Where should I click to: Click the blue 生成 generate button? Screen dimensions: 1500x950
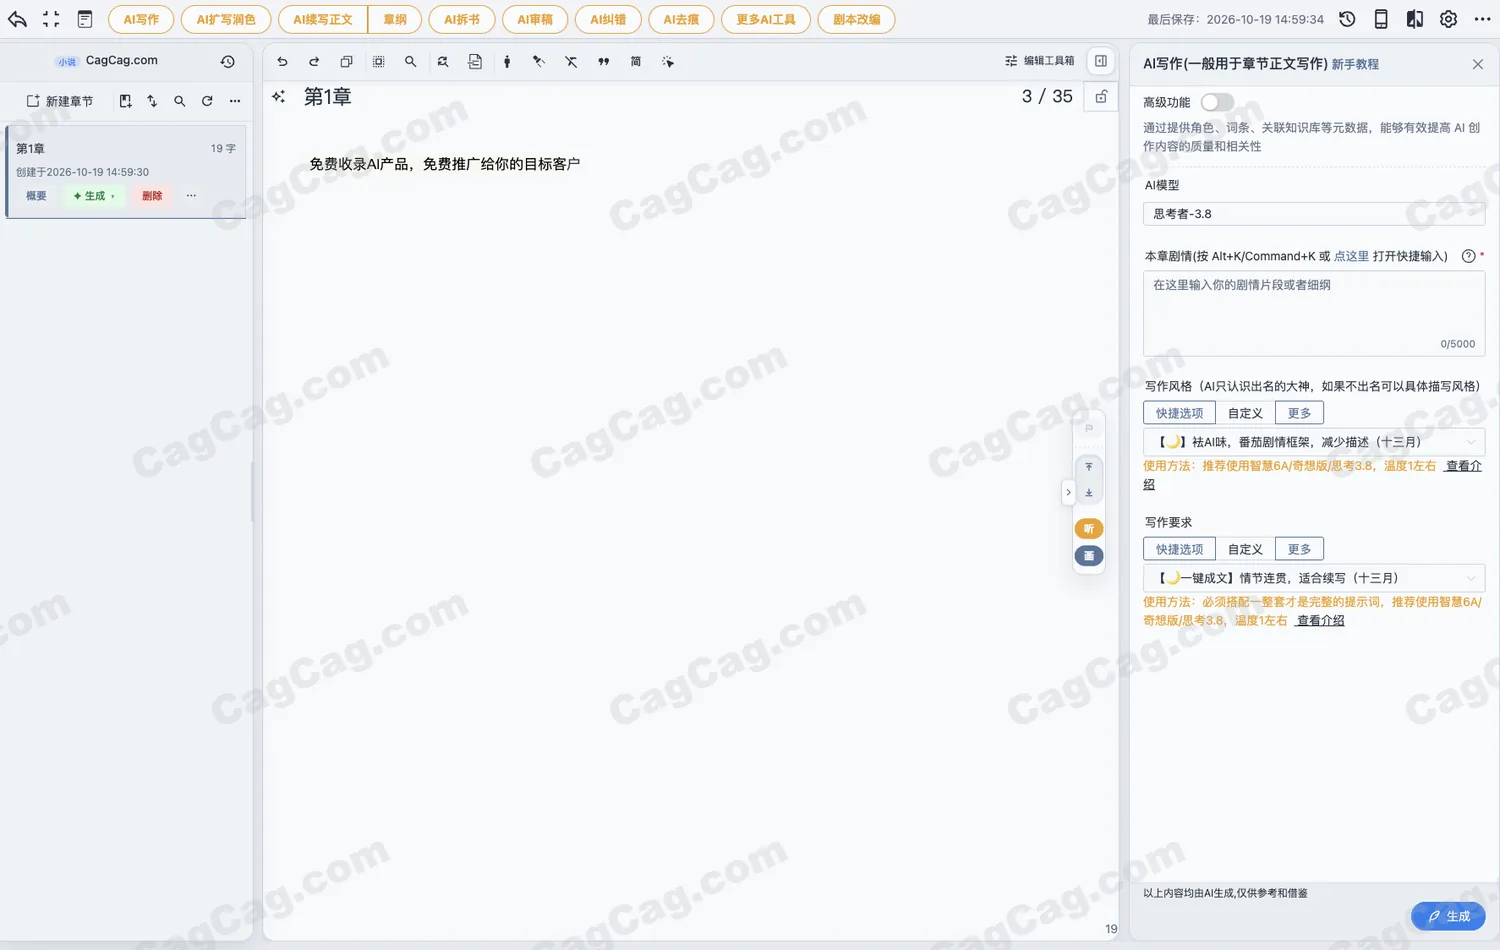point(1448,916)
